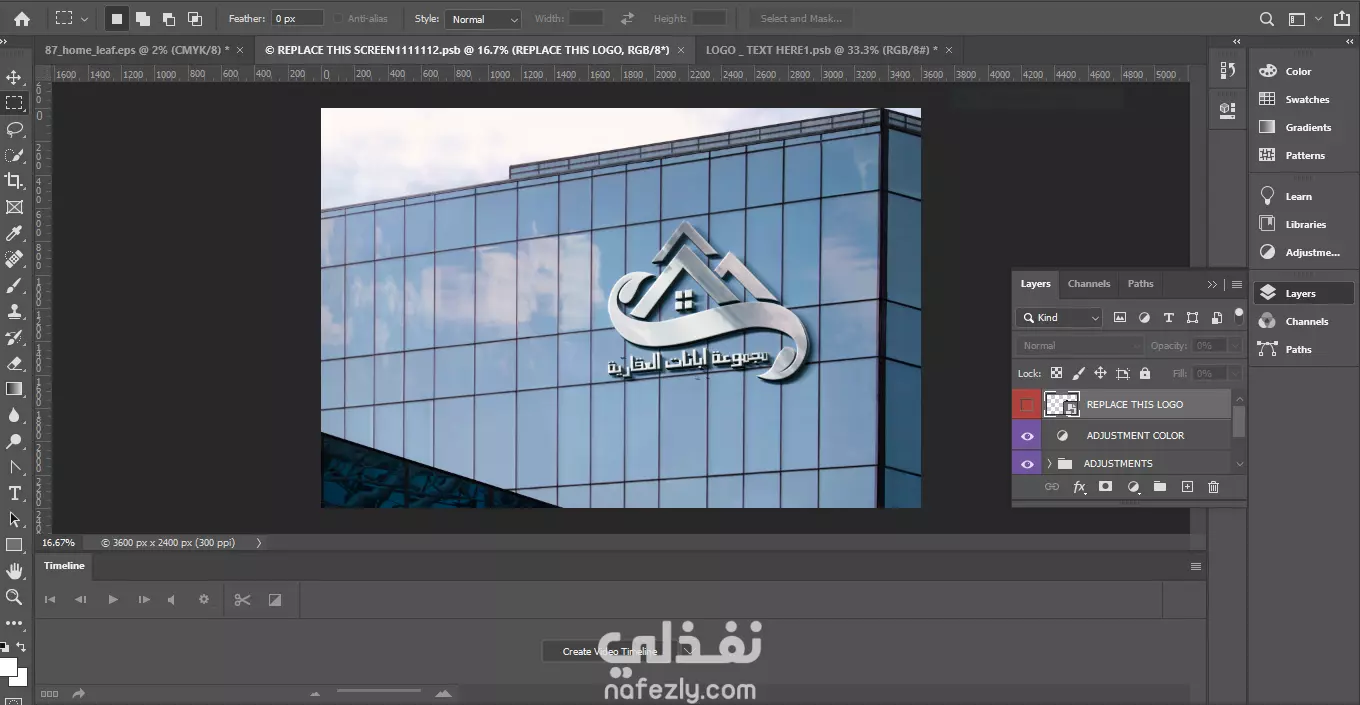Select the Rectangular Marquee tool in toolbox

[x=14, y=103]
